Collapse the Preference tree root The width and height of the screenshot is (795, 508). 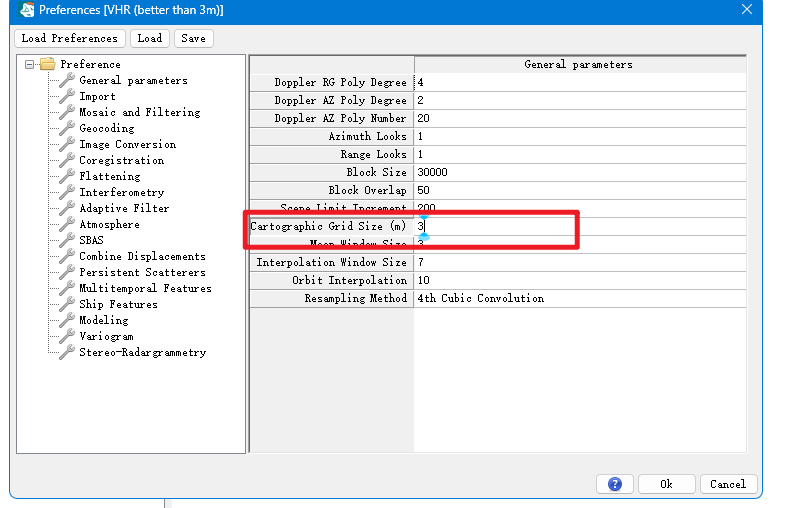tap(29, 64)
